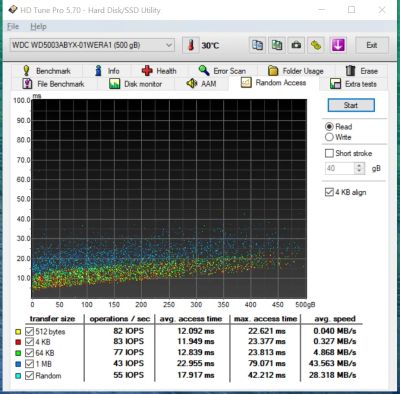Viewport: 400px width, 394px height.
Task: Click the red 4 KB color swatch
Action: tap(18, 342)
